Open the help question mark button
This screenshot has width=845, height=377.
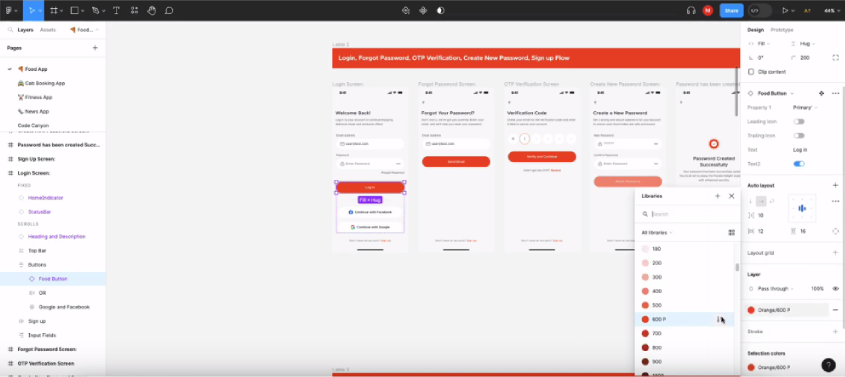828,365
